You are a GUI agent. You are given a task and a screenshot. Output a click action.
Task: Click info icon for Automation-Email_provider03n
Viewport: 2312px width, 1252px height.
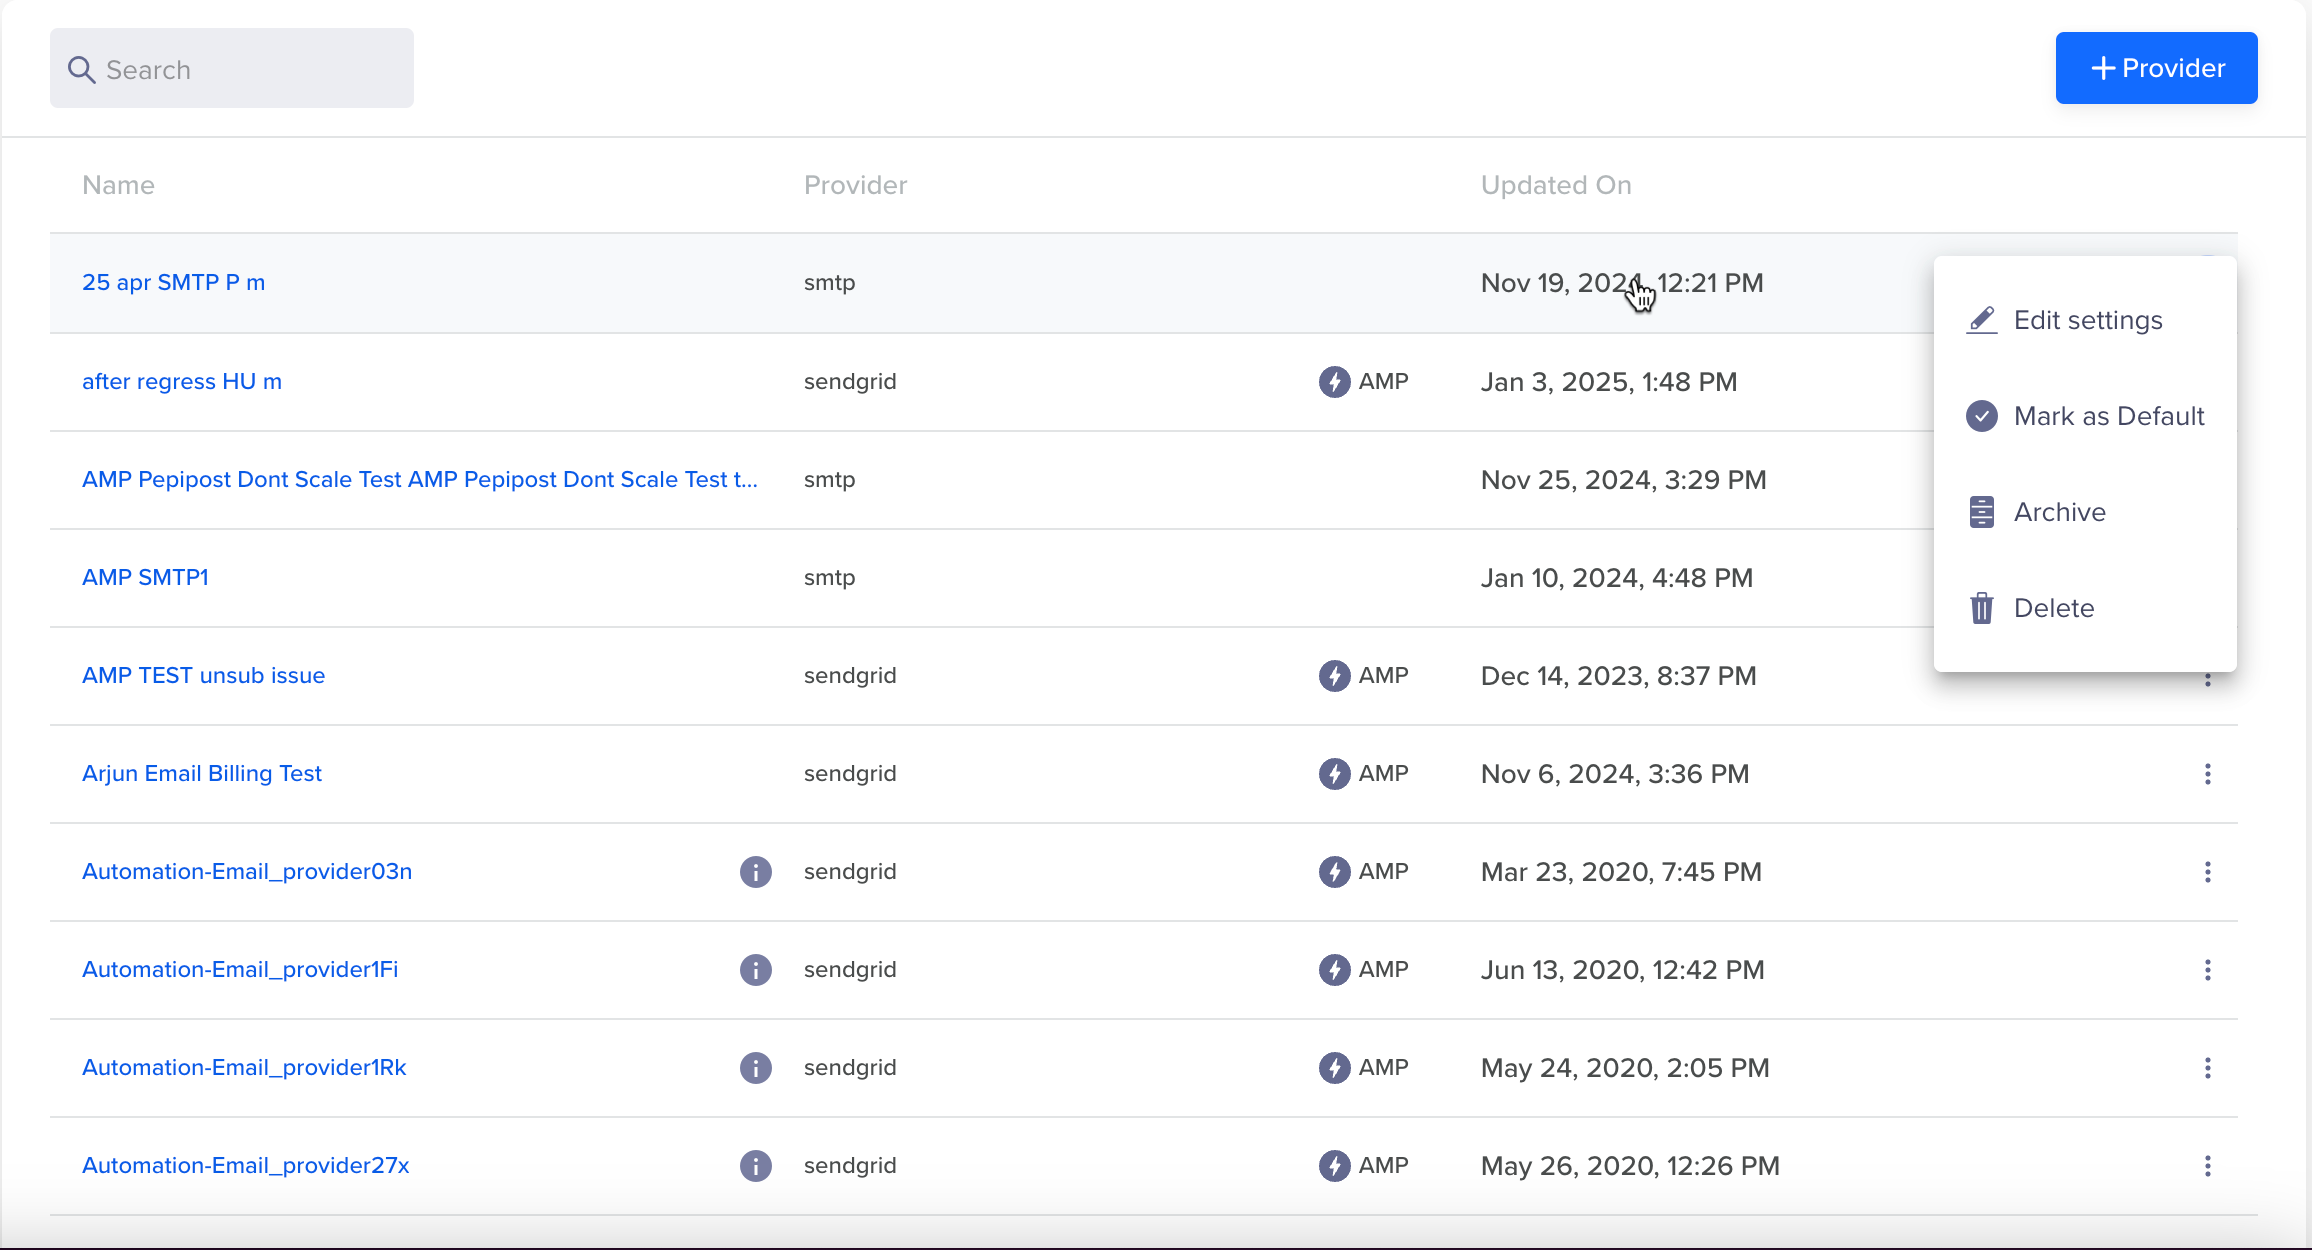(756, 872)
